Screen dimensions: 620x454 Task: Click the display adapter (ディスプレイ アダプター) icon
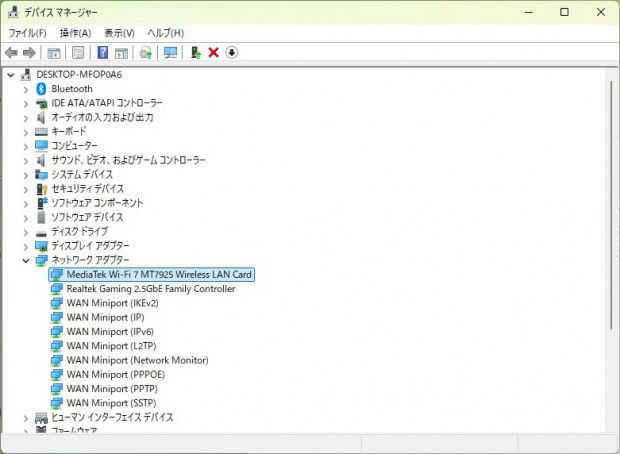click(41, 246)
